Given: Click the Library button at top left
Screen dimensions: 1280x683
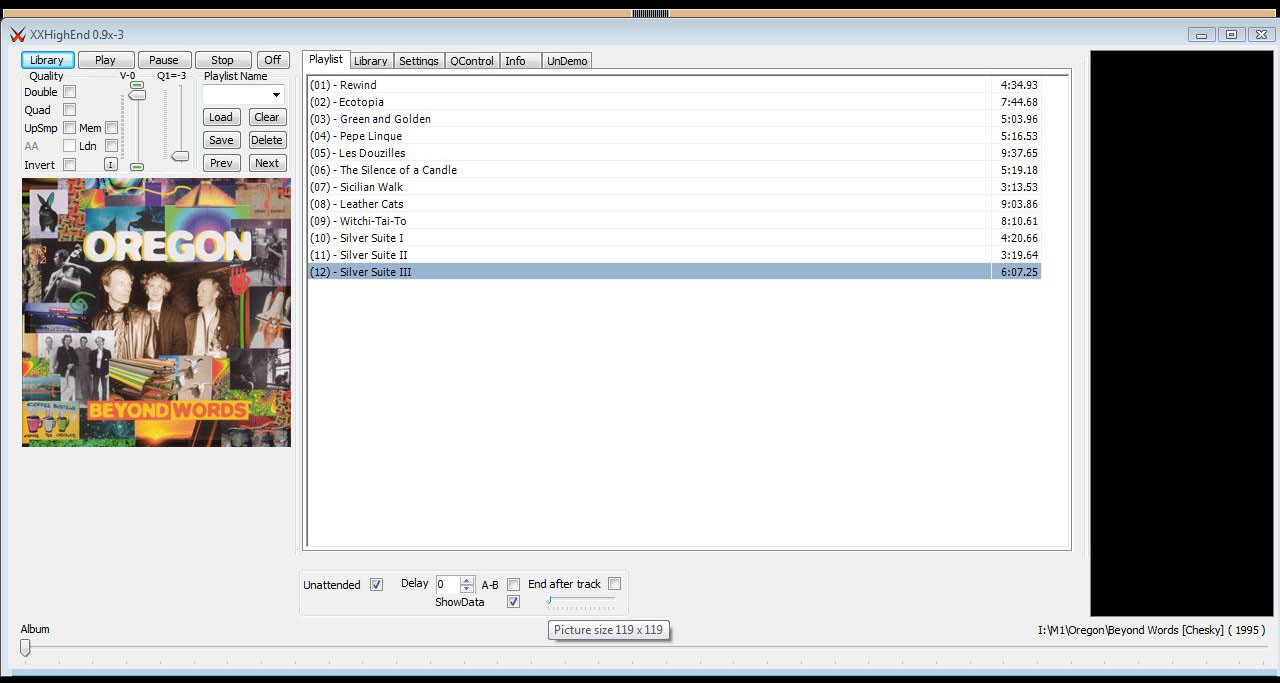Looking at the screenshot, I should [47, 60].
